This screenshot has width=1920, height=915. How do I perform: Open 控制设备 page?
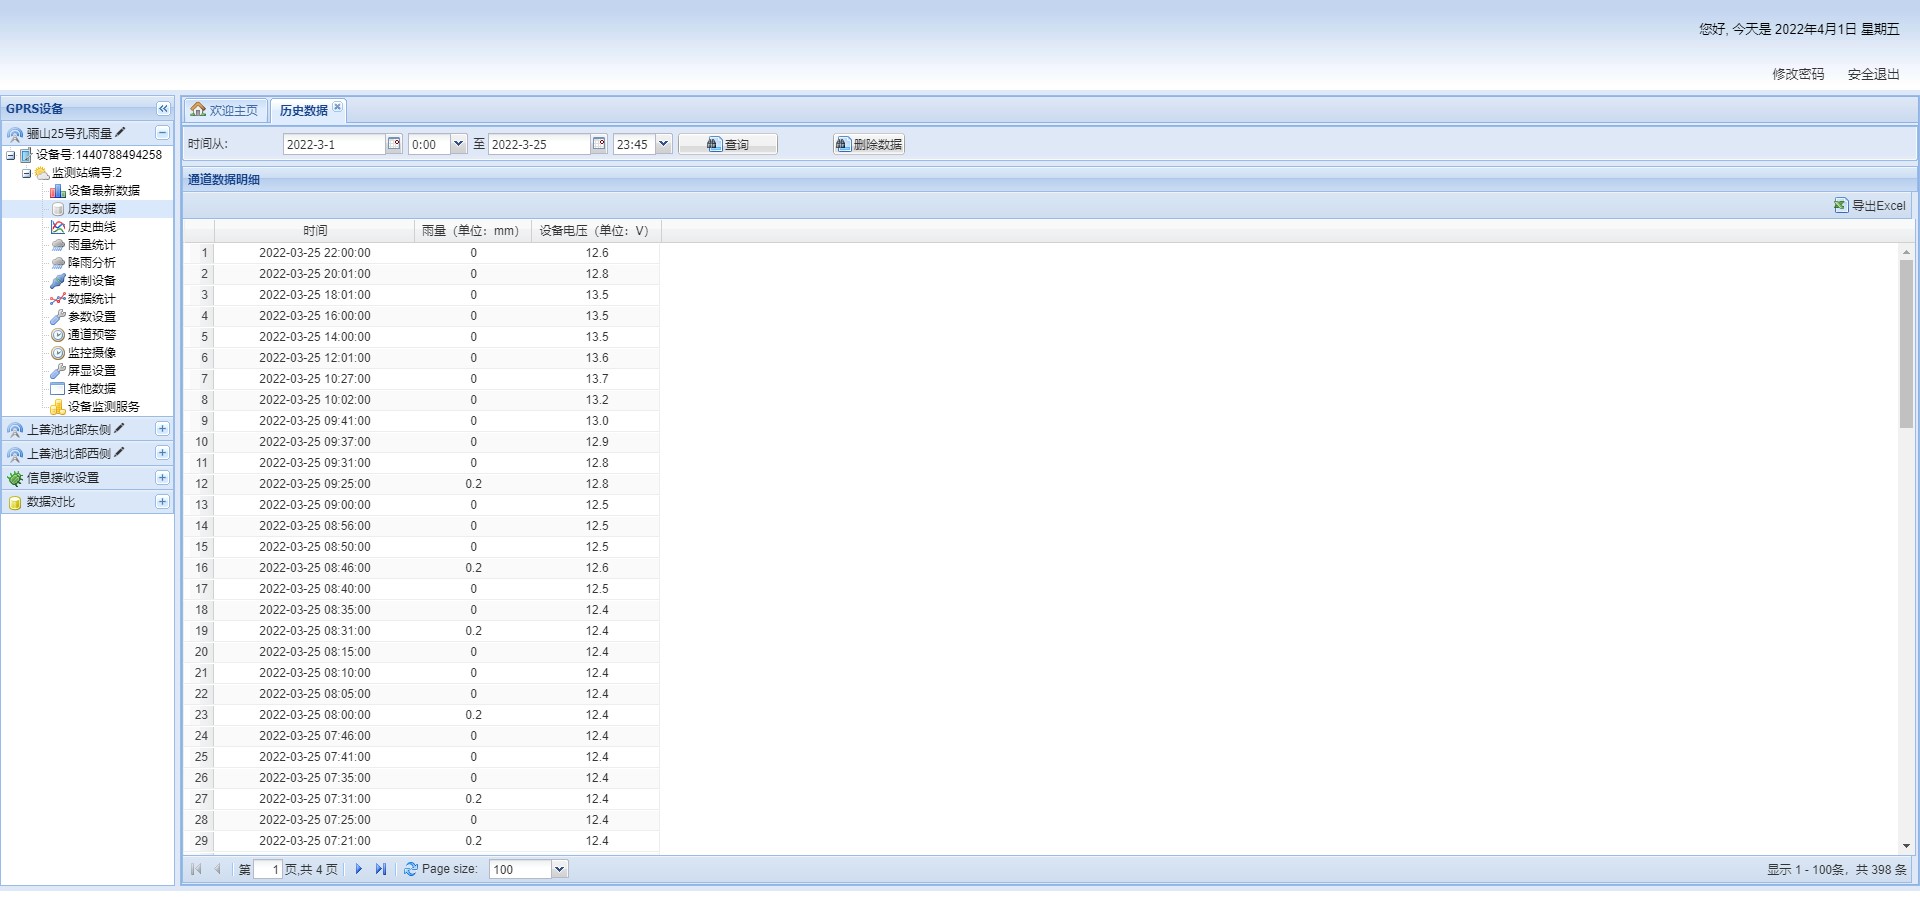pyautogui.click(x=92, y=281)
